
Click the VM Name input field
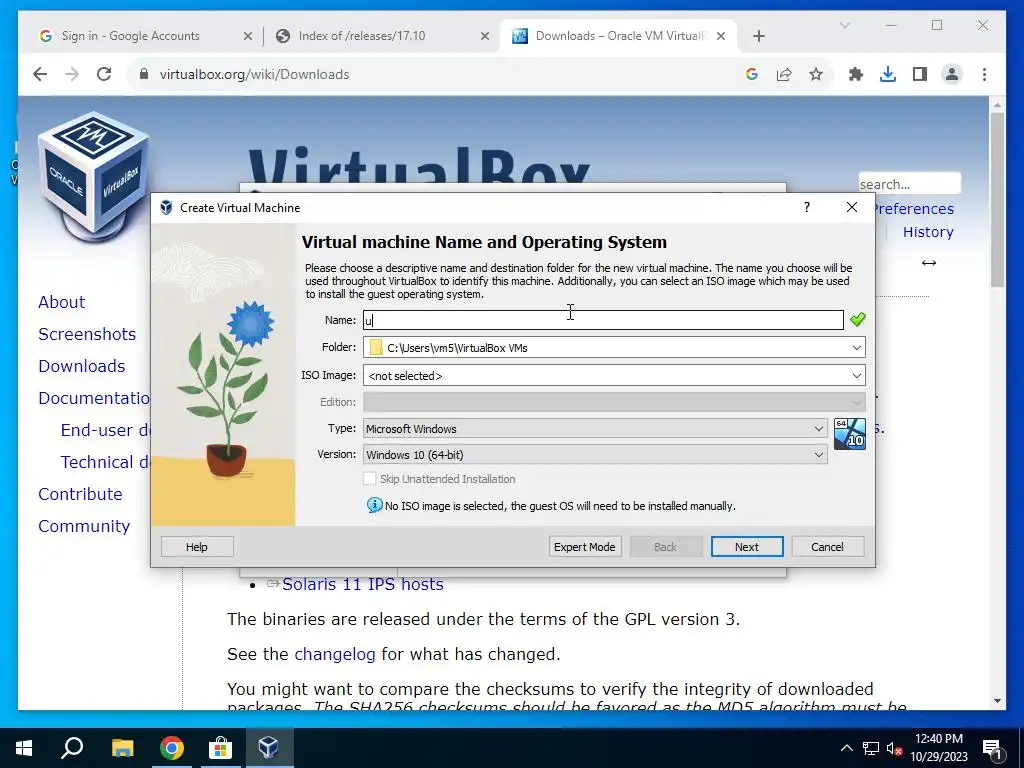[603, 320]
